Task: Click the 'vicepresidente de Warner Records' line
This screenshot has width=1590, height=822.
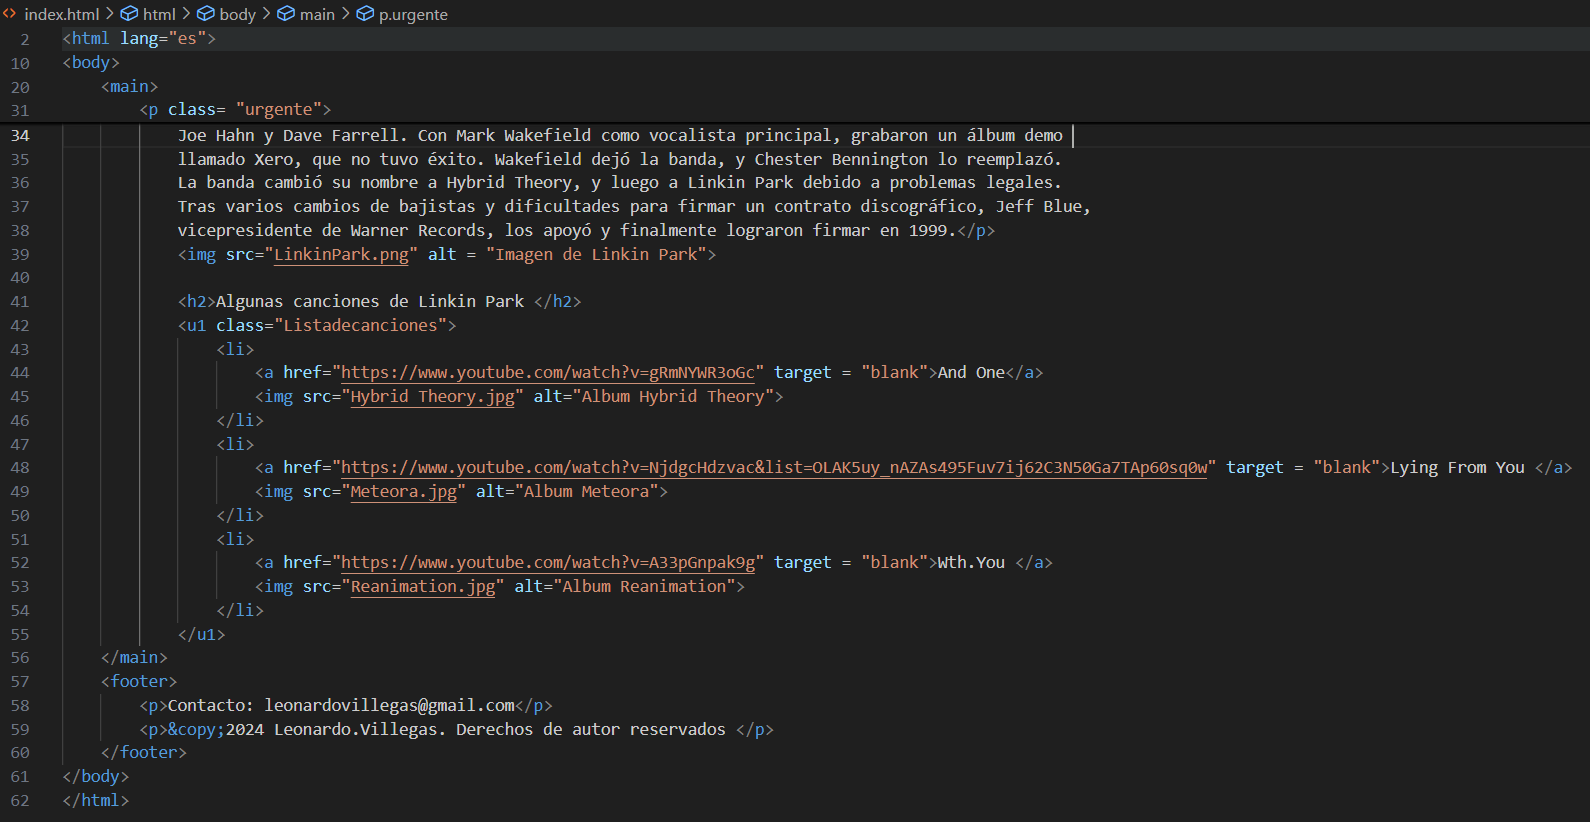Action: (x=586, y=231)
